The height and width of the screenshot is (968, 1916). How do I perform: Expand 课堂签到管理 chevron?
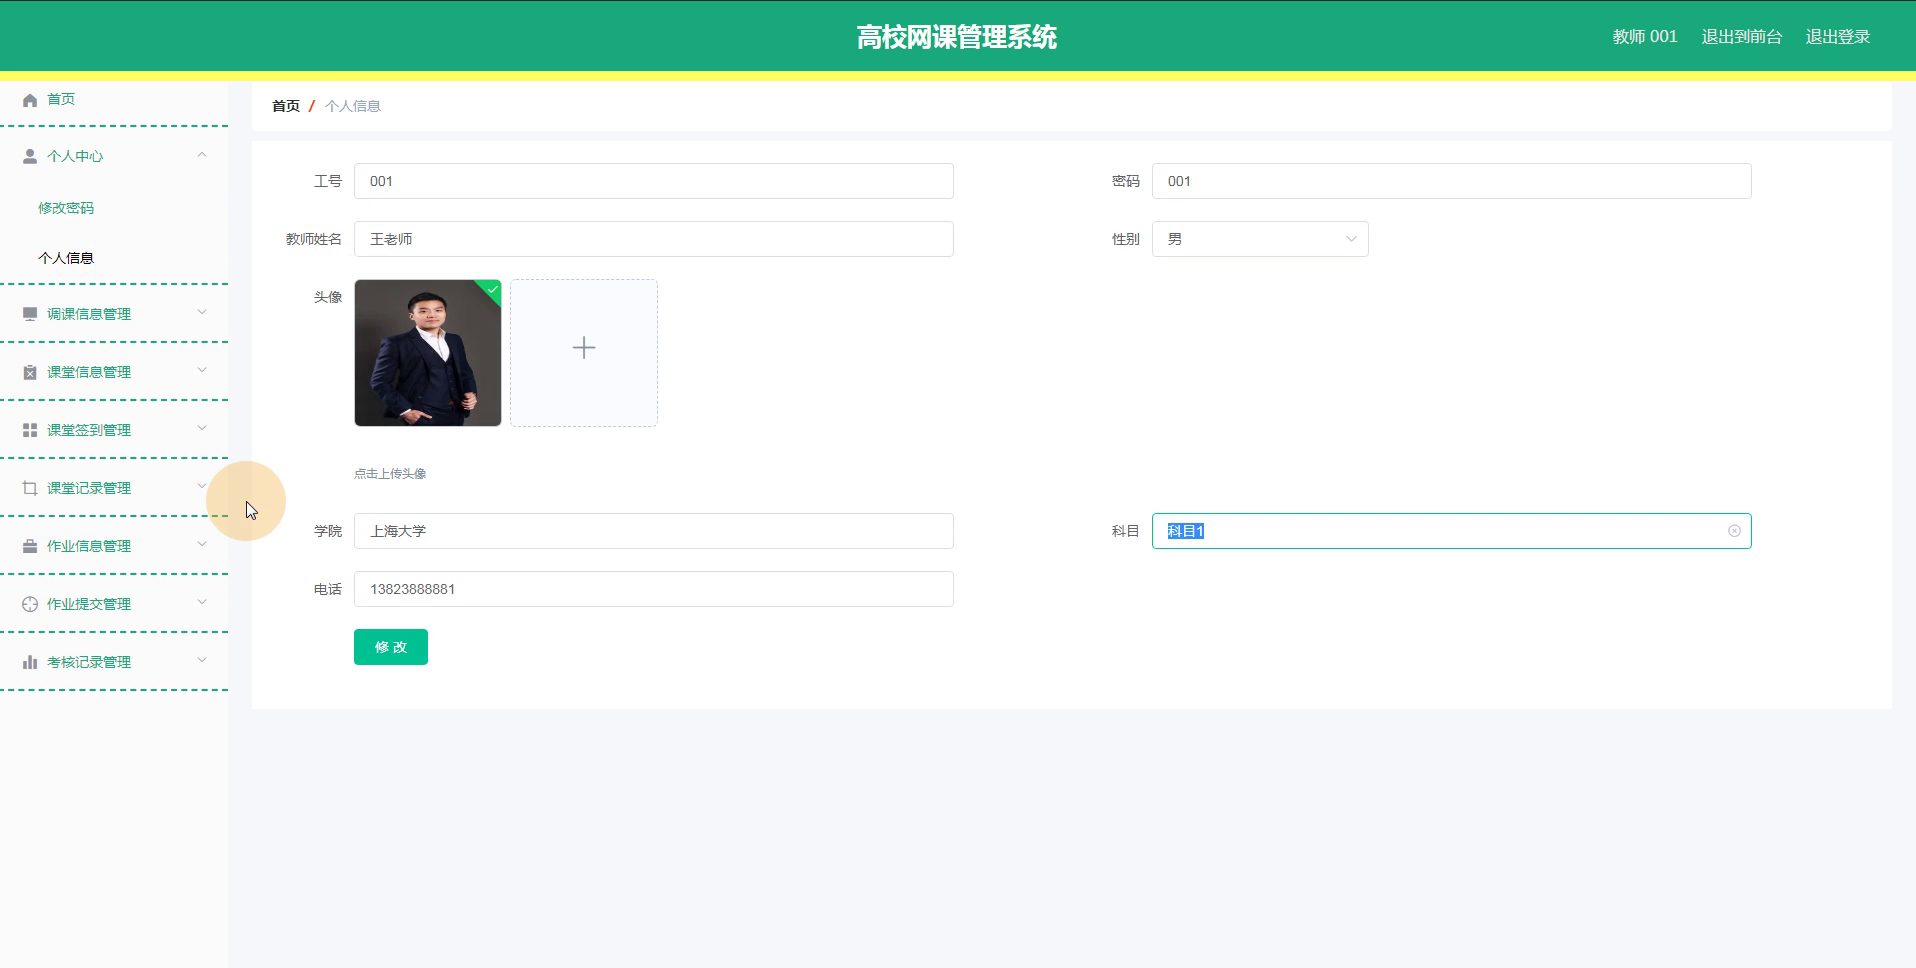point(202,428)
